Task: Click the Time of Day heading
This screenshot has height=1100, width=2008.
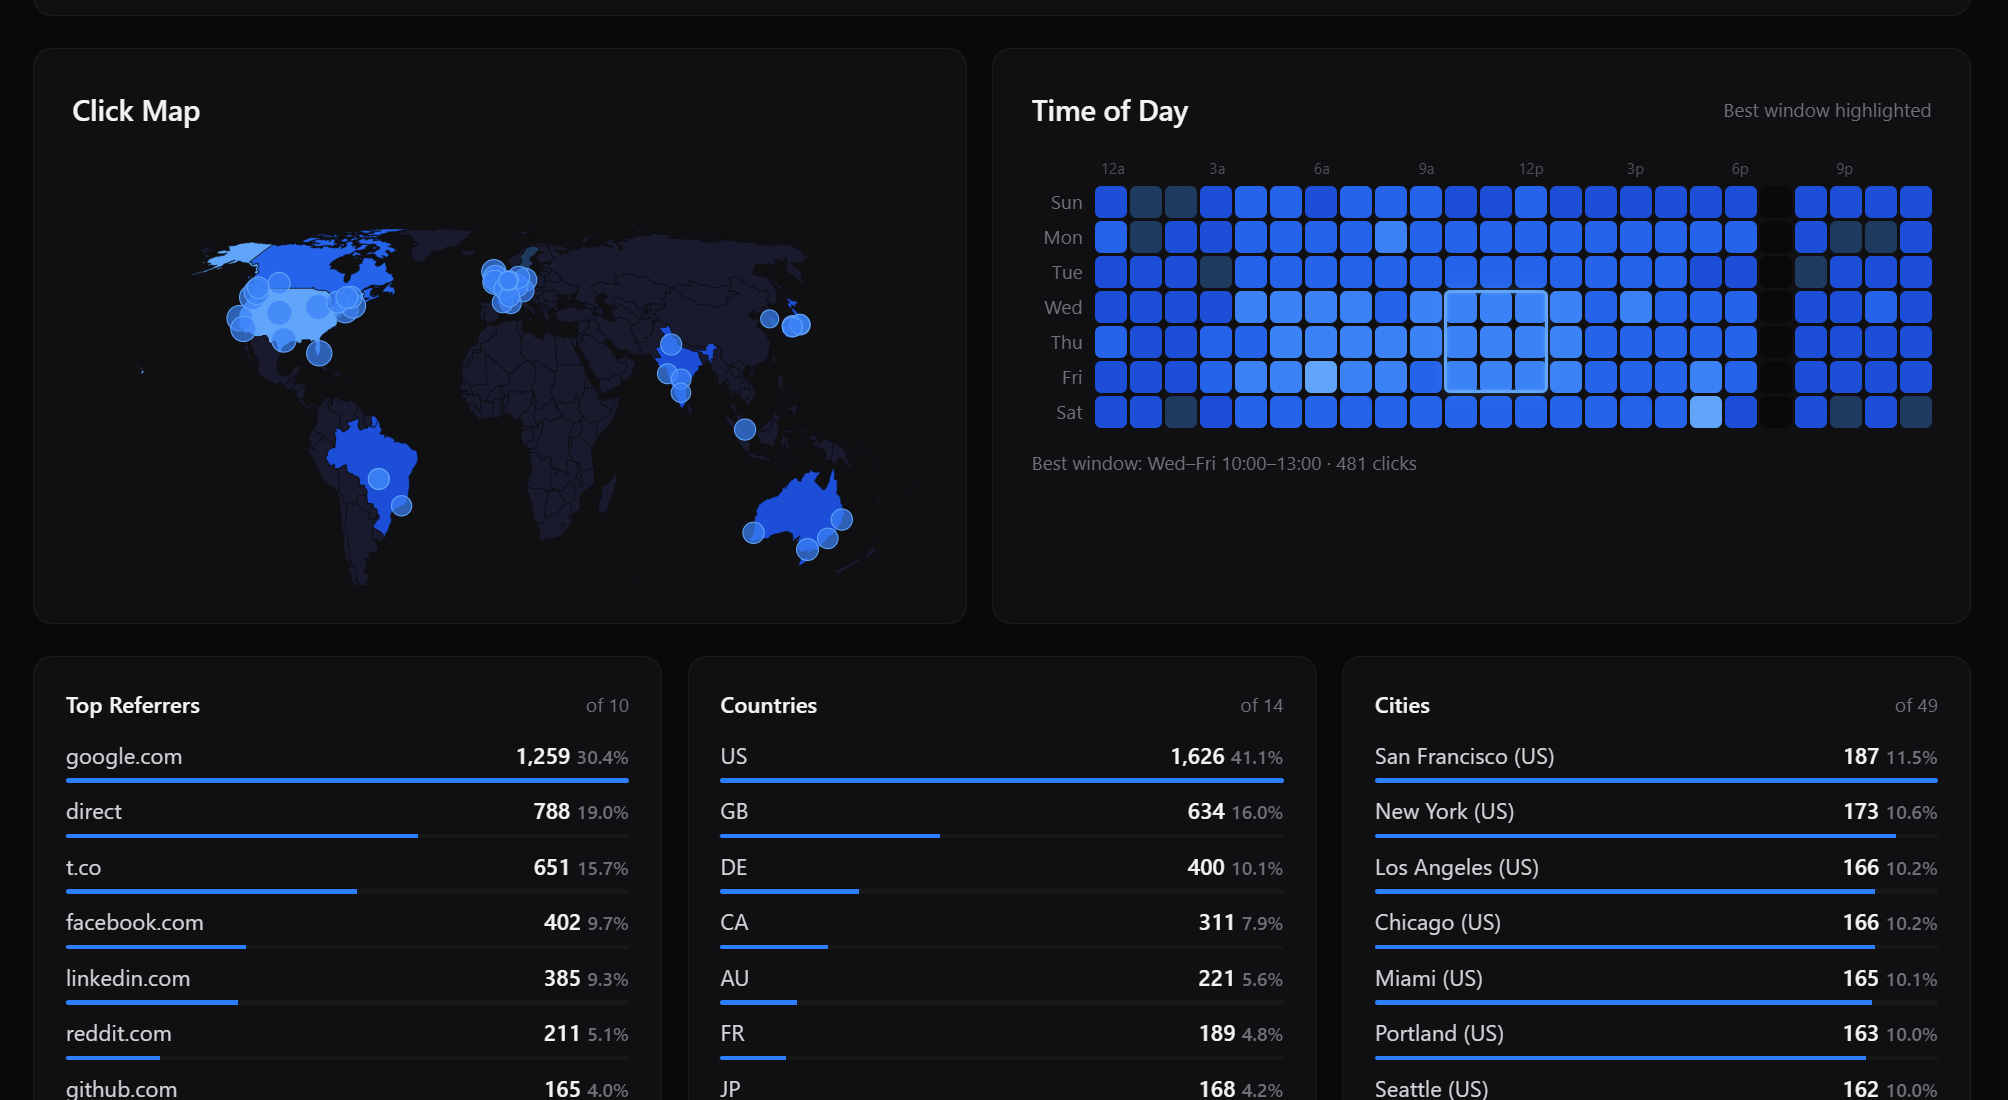Action: [1109, 111]
